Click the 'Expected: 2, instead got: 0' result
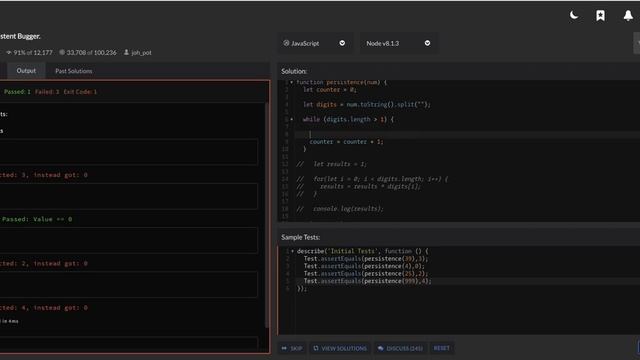This screenshot has height=360, width=640. pos(44,264)
